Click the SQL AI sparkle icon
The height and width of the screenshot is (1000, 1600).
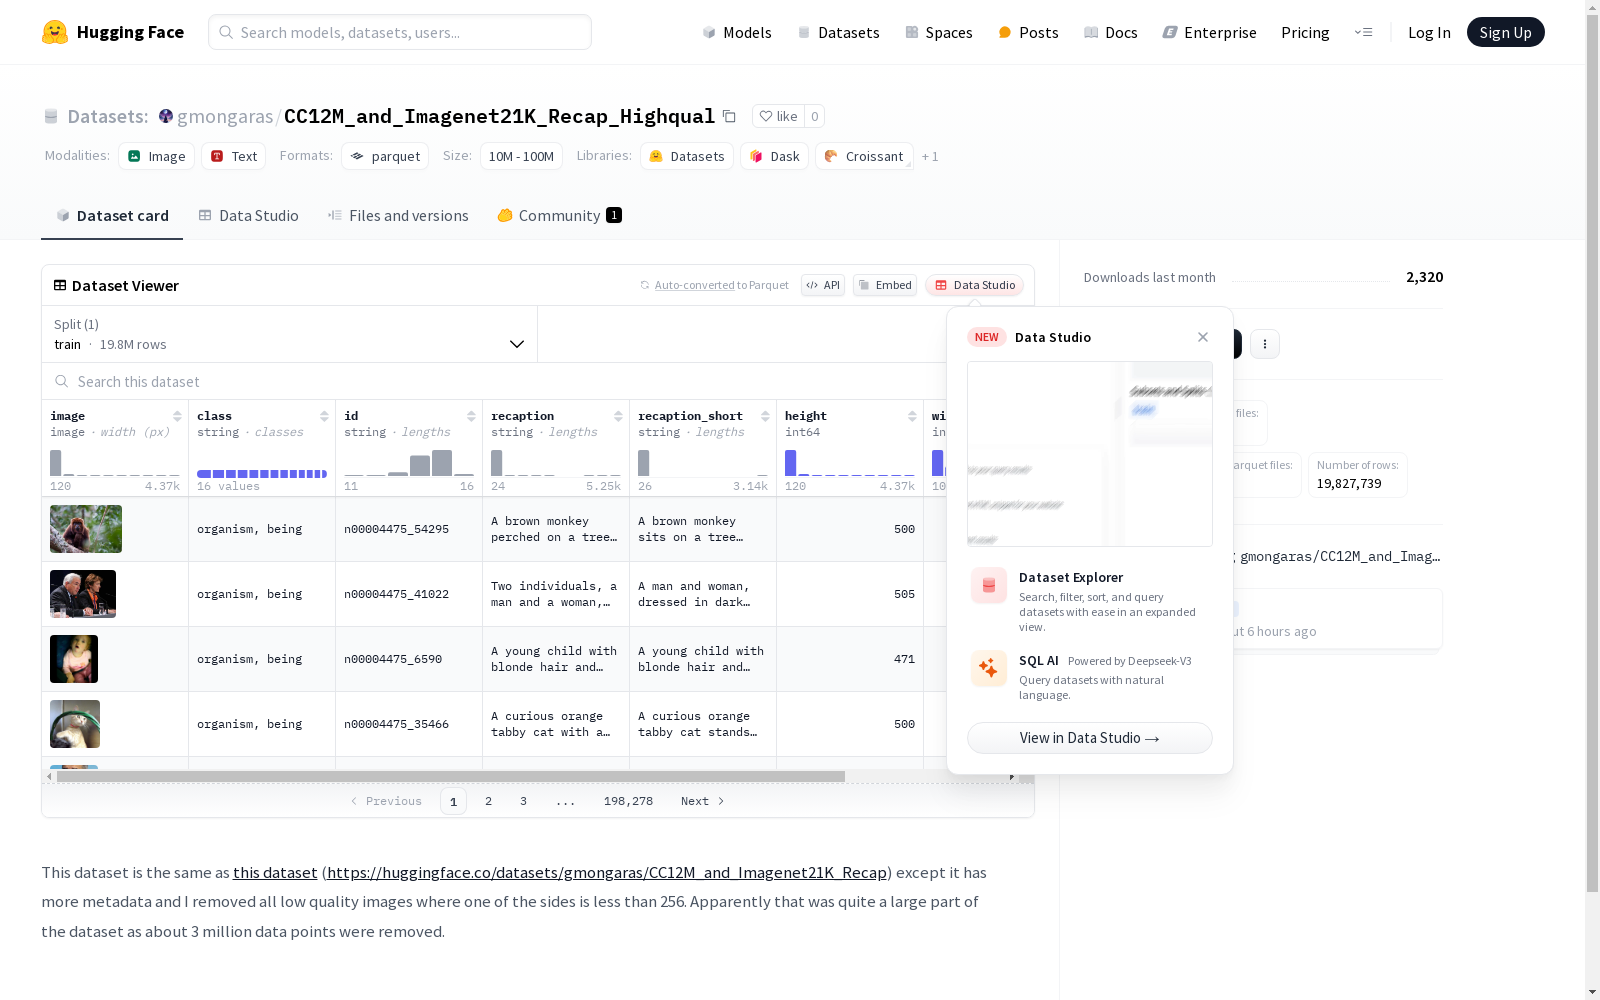pos(989,668)
